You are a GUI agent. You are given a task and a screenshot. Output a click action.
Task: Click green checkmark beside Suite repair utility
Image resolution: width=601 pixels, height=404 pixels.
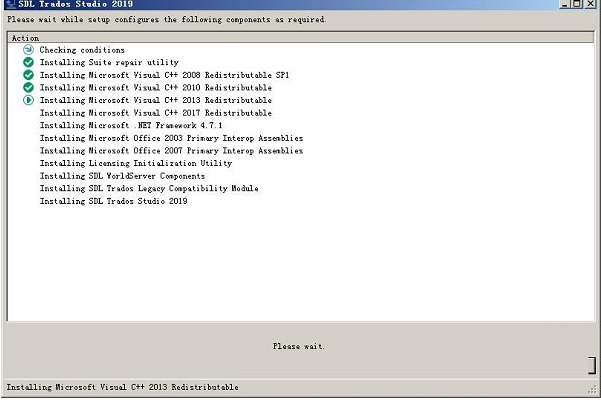[28, 62]
